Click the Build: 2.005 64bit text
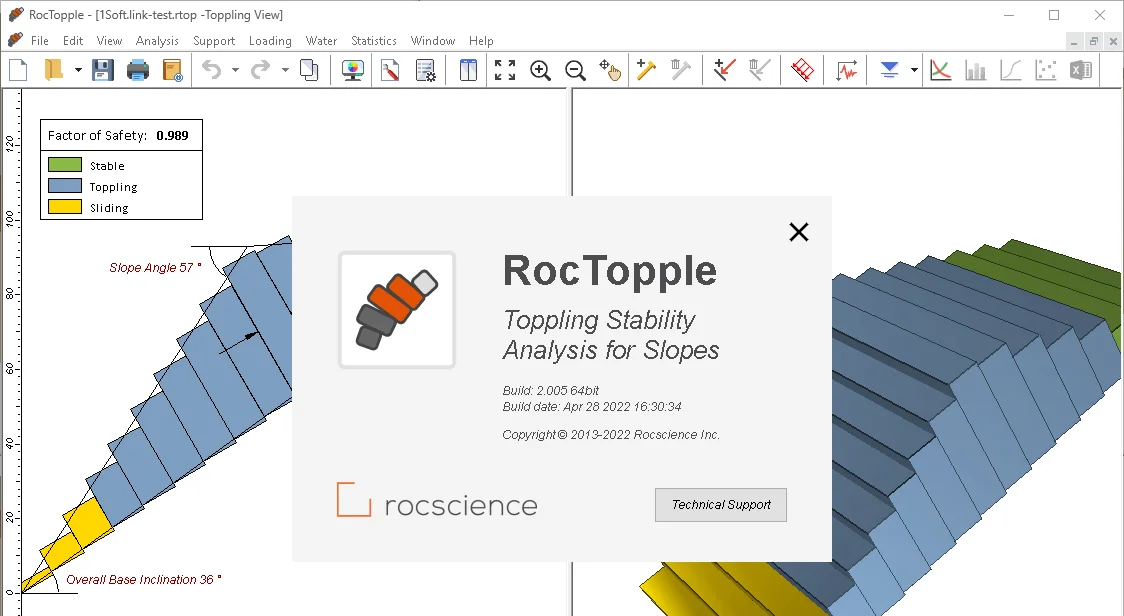Image resolution: width=1124 pixels, height=616 pixels. tap(551, 391)
